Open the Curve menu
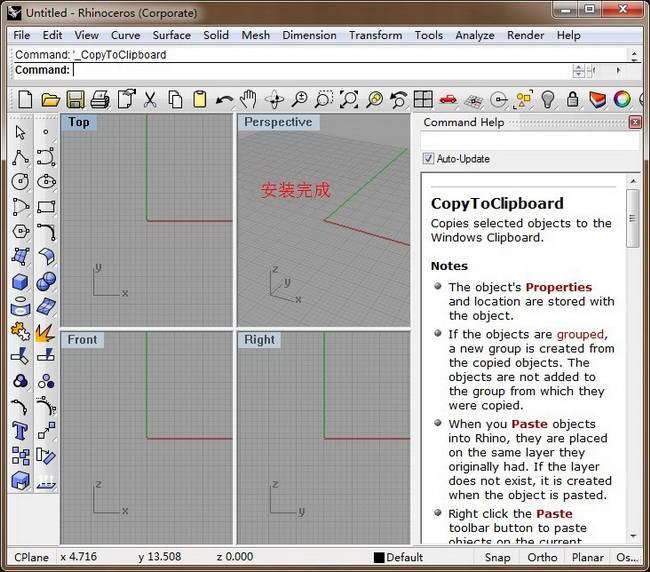The height and width of the screenshot is (572, 650). tap(126, 35)
